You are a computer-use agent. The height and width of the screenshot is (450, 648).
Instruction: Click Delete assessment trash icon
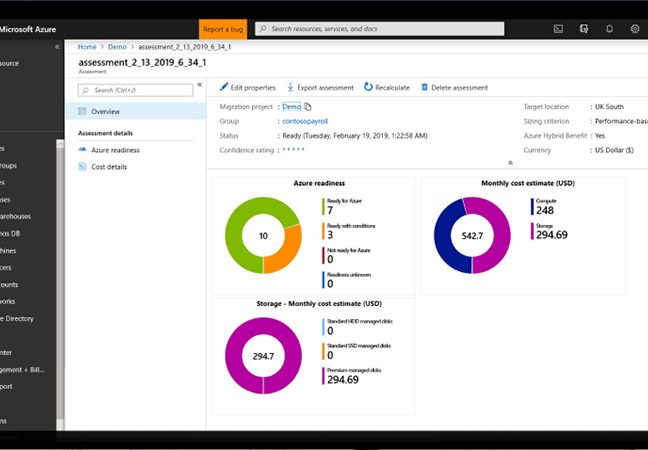[x=424, y=87]
